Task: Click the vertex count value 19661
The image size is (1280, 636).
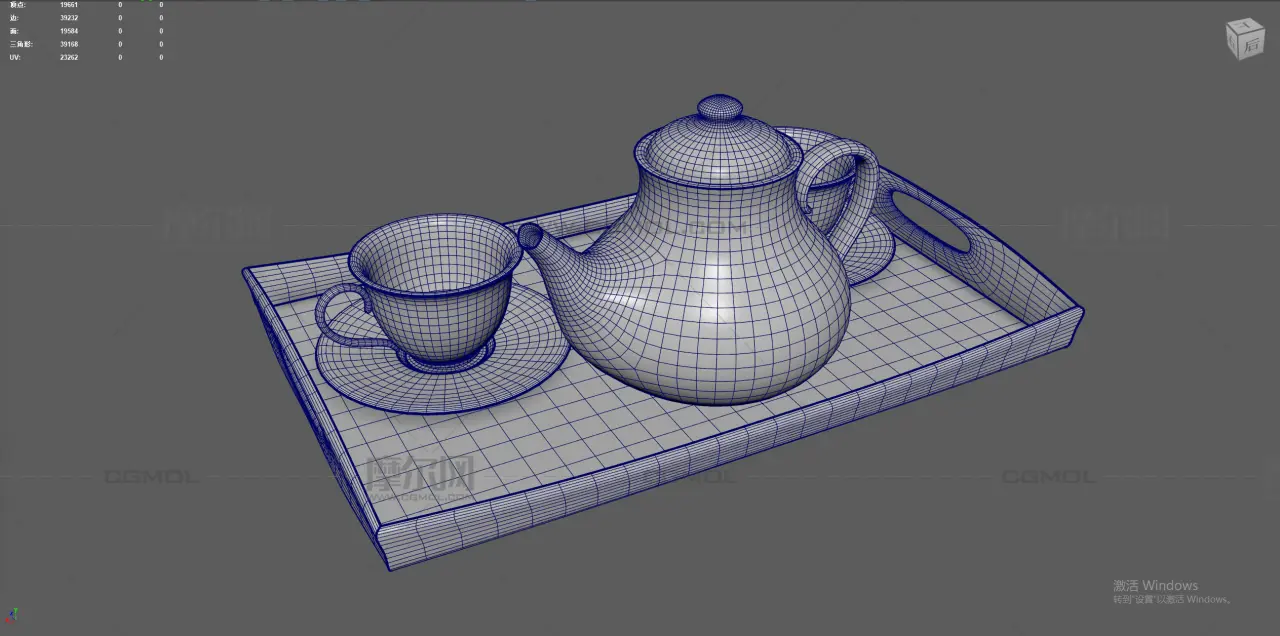Action: click(x=69, y=5)
